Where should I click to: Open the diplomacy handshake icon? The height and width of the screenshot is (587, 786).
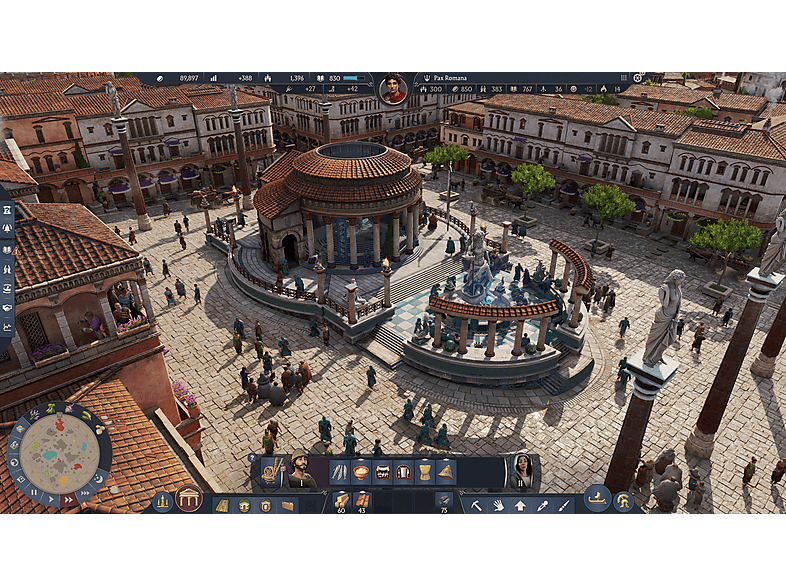coord(7,308)
